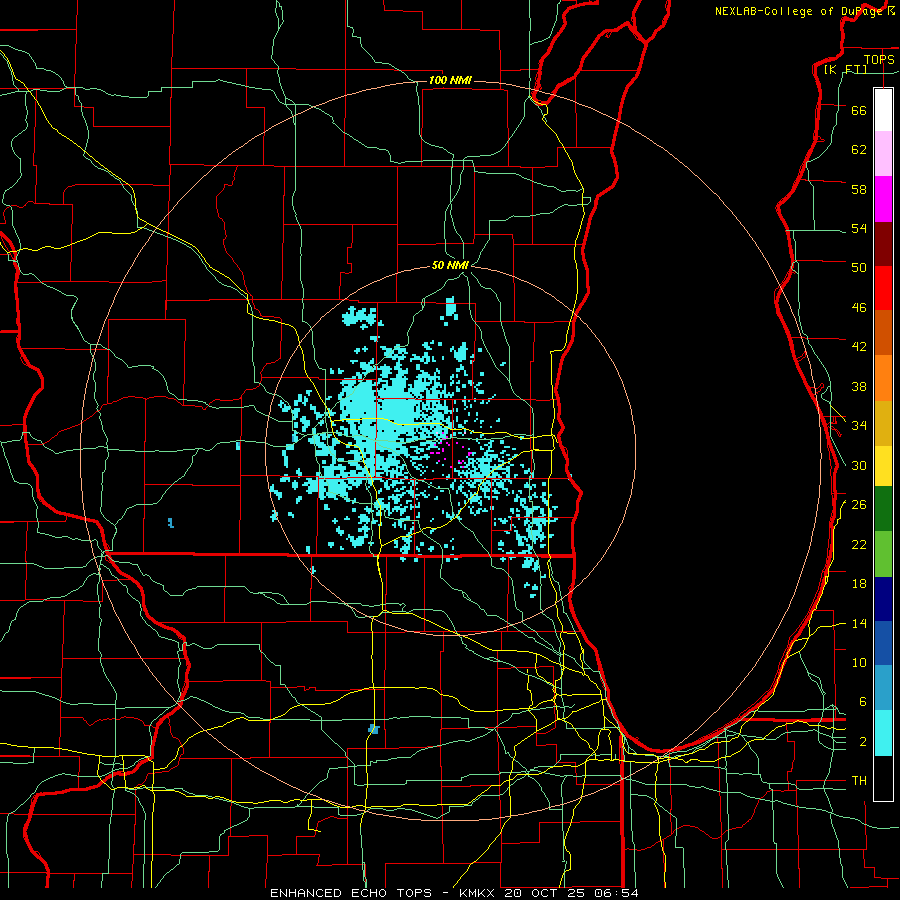Click the "TOPS" legend title
Viewport: 900px width, 900px height.
click(879, 59)
